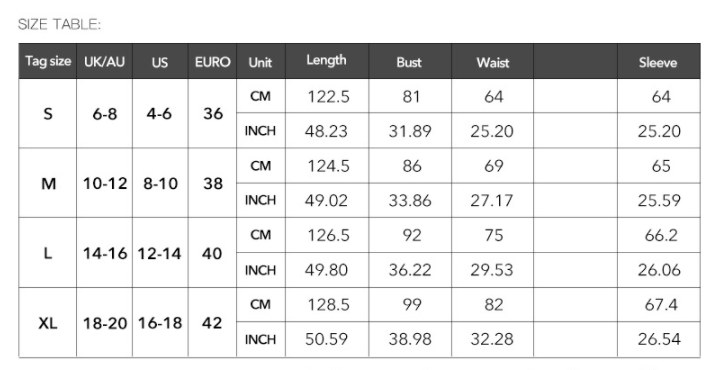Click the SIZE TABLE heading text
The image size is (727, 370).
[59, 24]
